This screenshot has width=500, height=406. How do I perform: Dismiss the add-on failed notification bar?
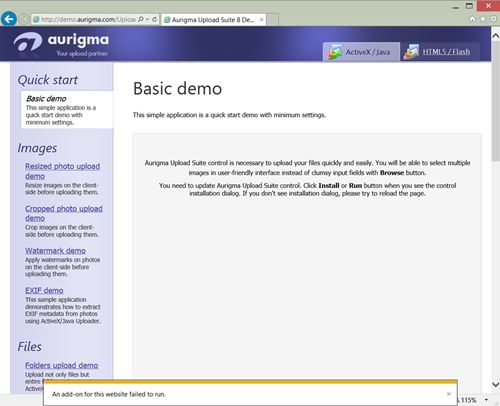[x=448, y=394]
